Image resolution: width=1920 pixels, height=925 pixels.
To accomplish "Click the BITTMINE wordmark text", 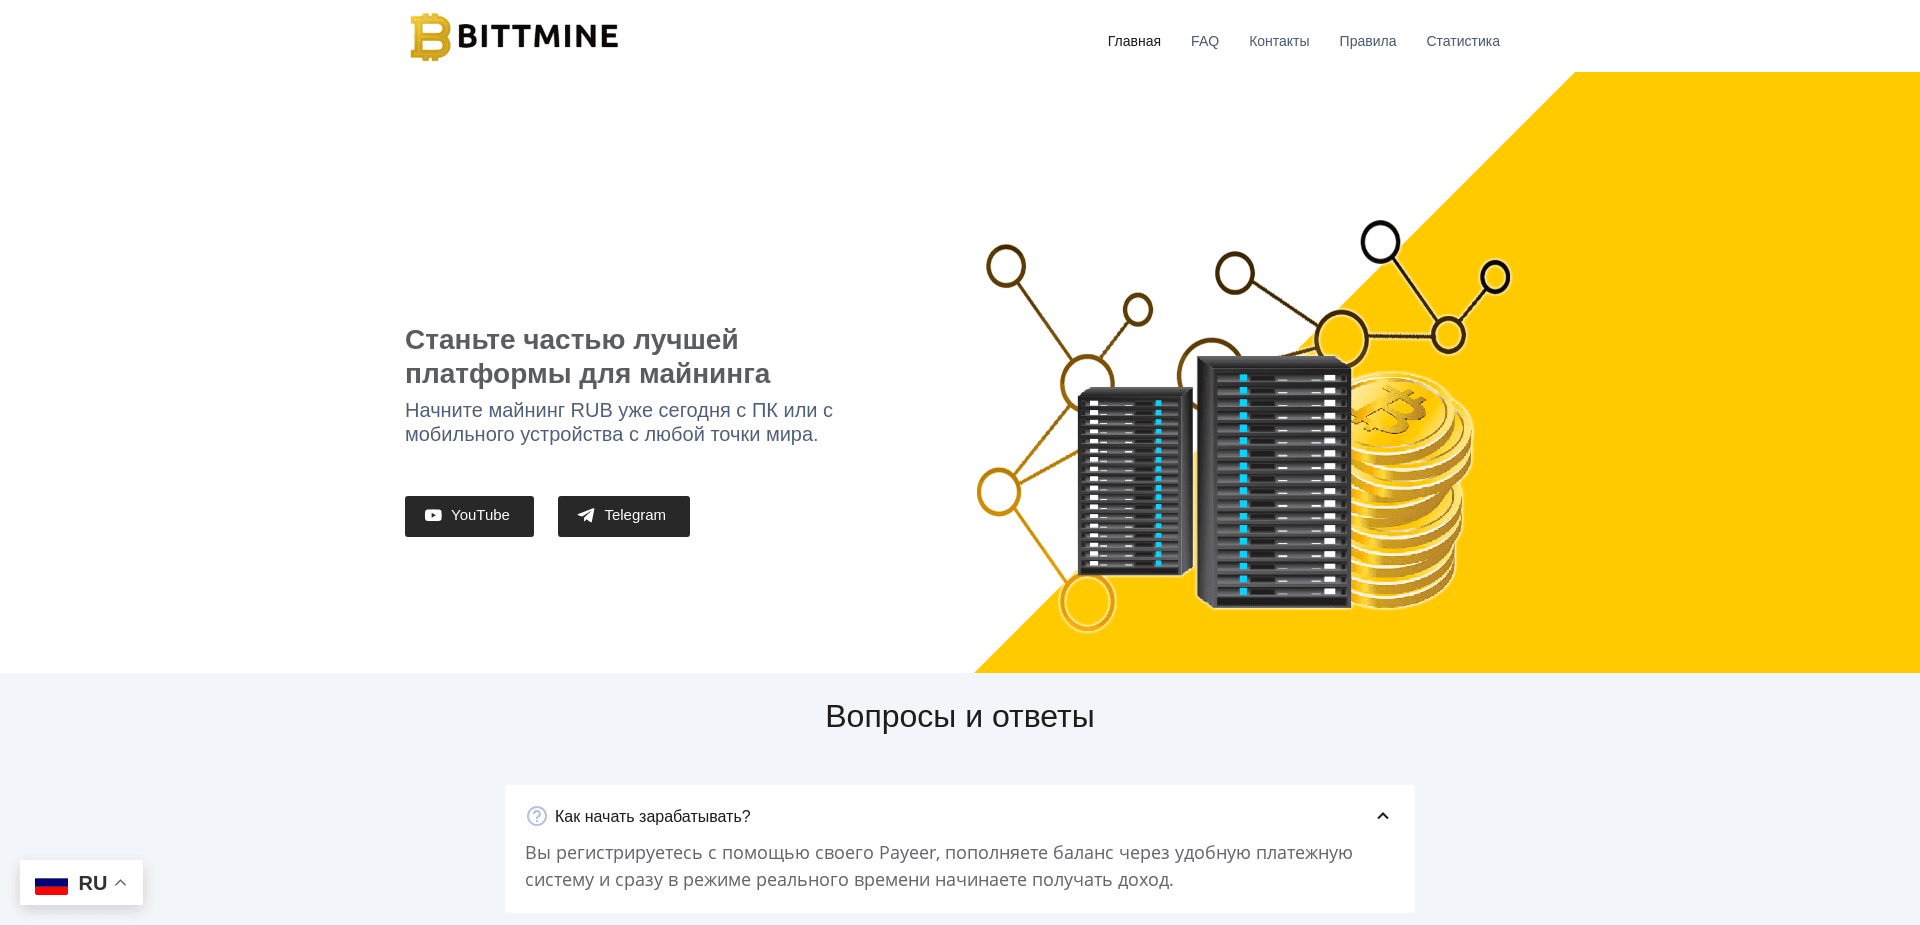I will click(x=537, y=36).
